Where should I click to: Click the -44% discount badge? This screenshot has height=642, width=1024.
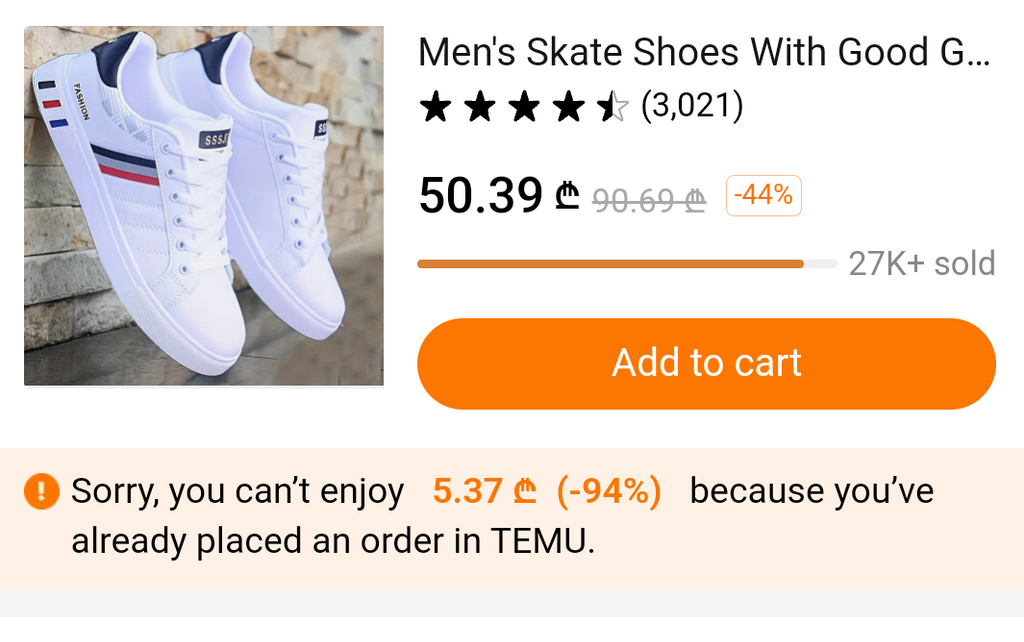coord(763,195)
